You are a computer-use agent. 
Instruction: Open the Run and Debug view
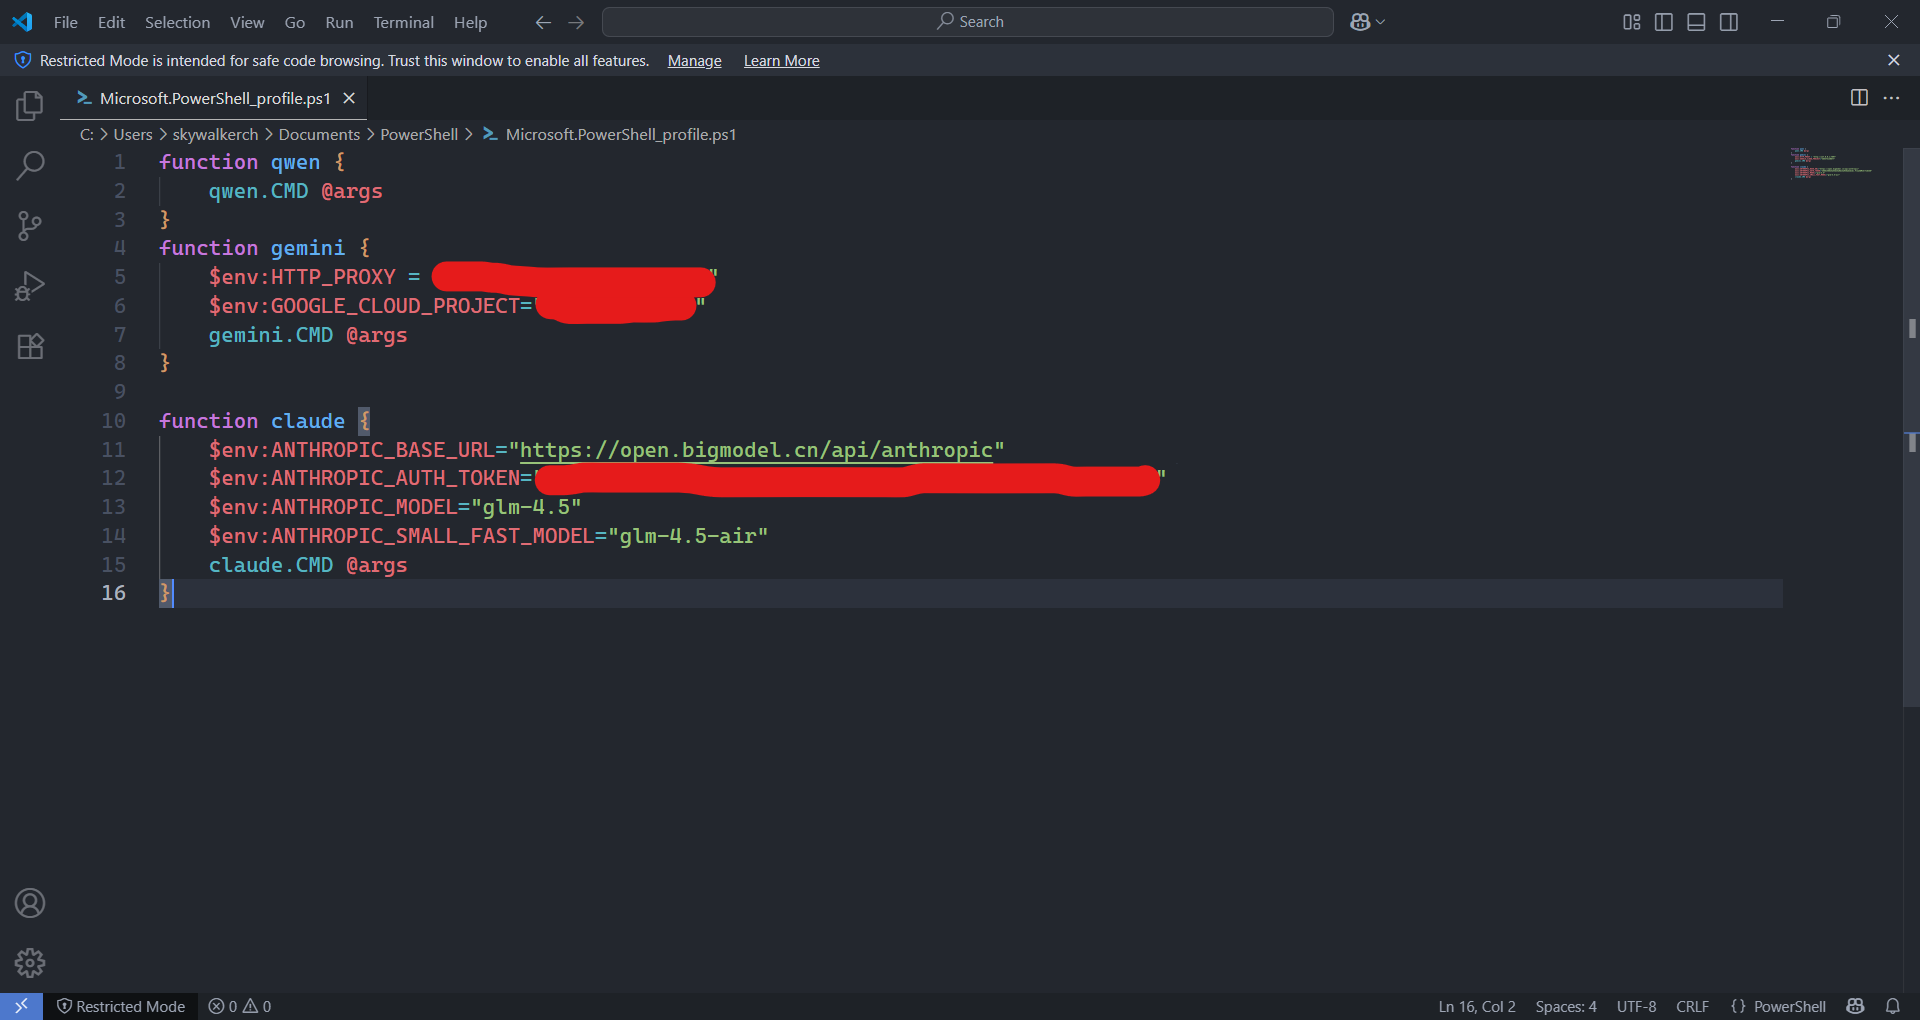(30, 286)
